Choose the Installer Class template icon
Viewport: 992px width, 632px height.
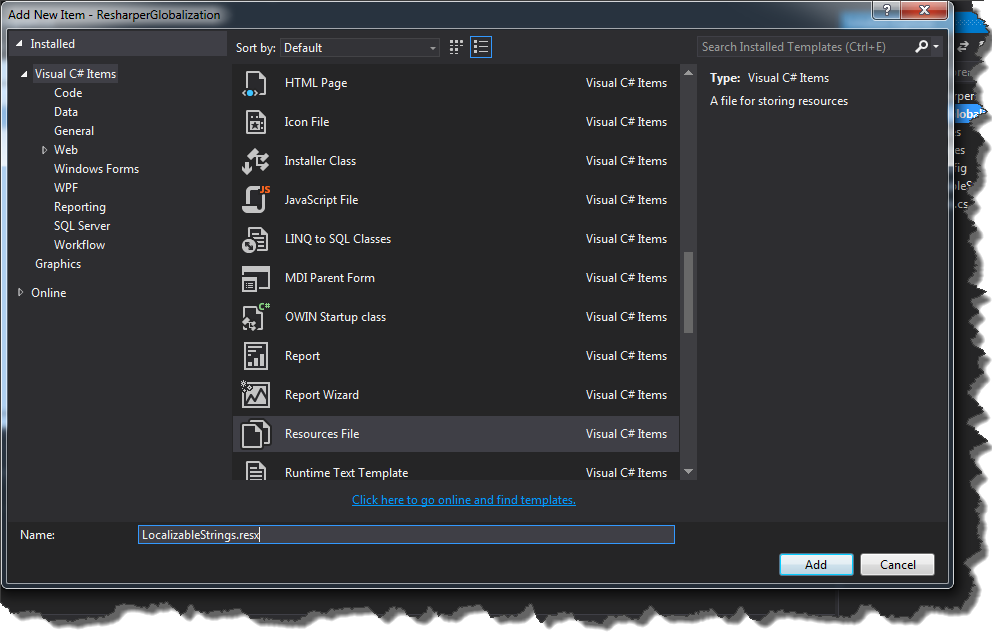click(x=256, y=161)
